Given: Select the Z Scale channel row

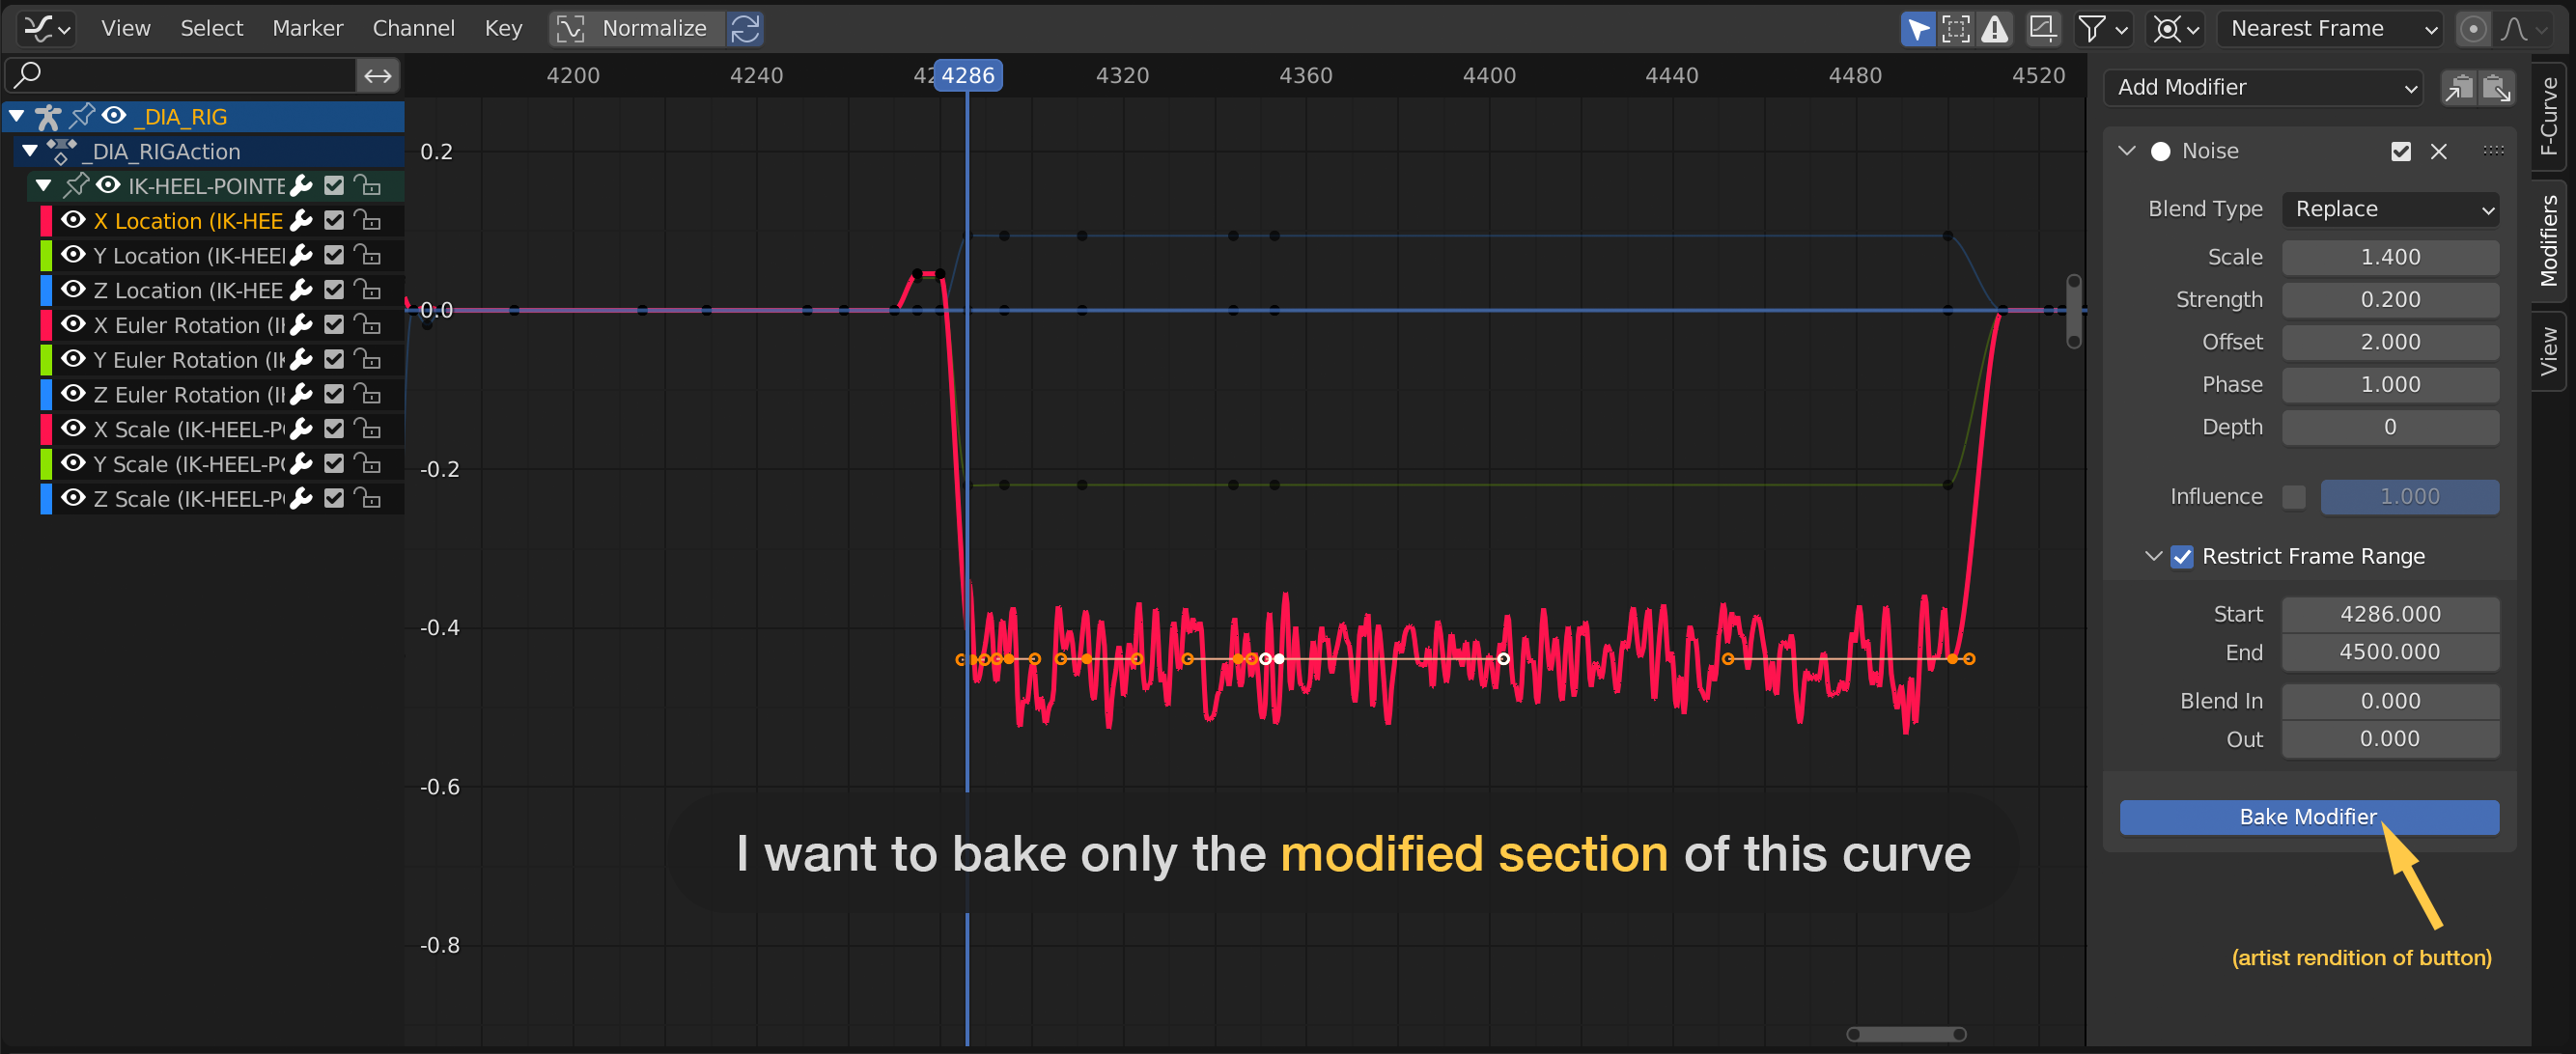Looking at the screenshot, I should 221,499.
